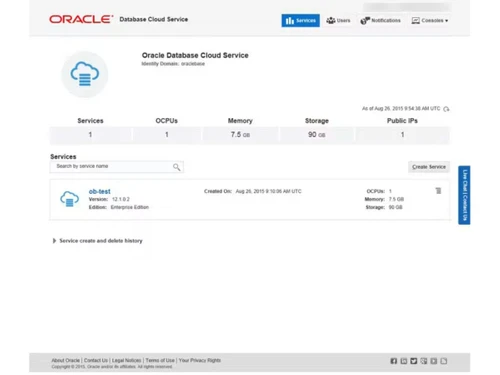The height and width of the screenshot is (375, 500).
Task: Click the RSS feed icon in footer
Action: pyautogui.click(x=444, y=361)
